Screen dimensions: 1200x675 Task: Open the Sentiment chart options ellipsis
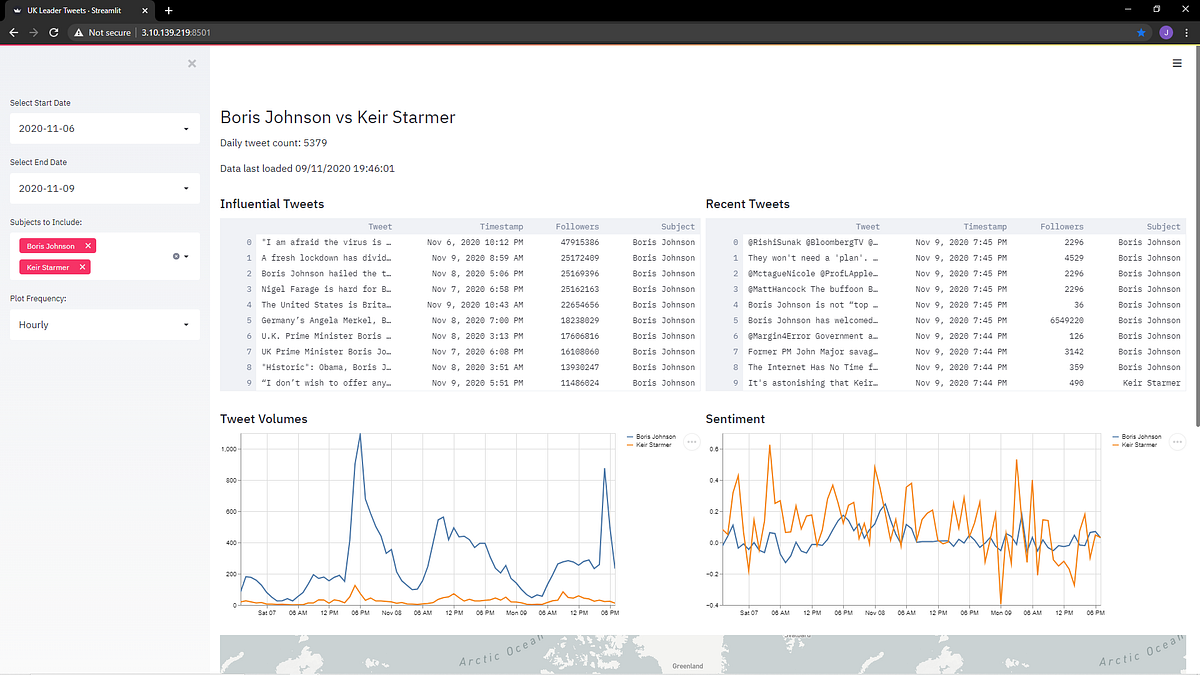pos(1176,441)
